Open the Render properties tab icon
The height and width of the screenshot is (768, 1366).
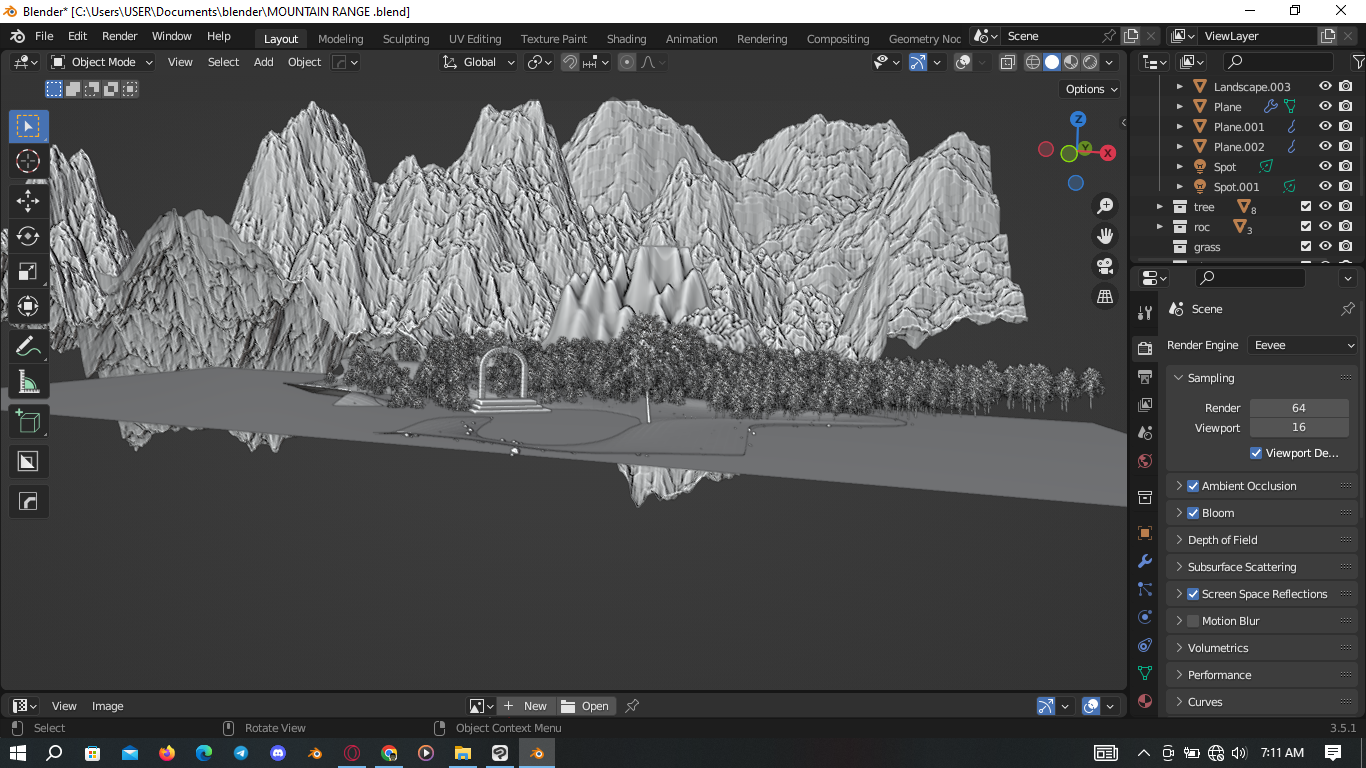(1145, 349)
